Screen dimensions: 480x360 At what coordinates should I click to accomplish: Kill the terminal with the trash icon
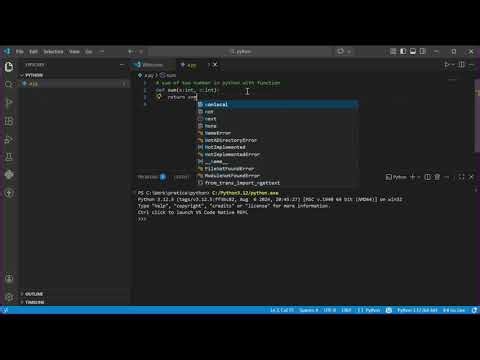(437, 177)
